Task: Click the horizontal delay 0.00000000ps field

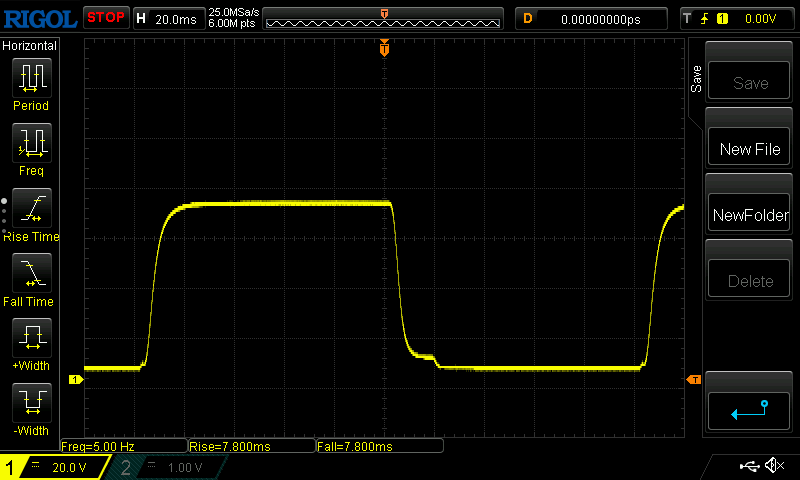Action: click(x=600, y=18)
